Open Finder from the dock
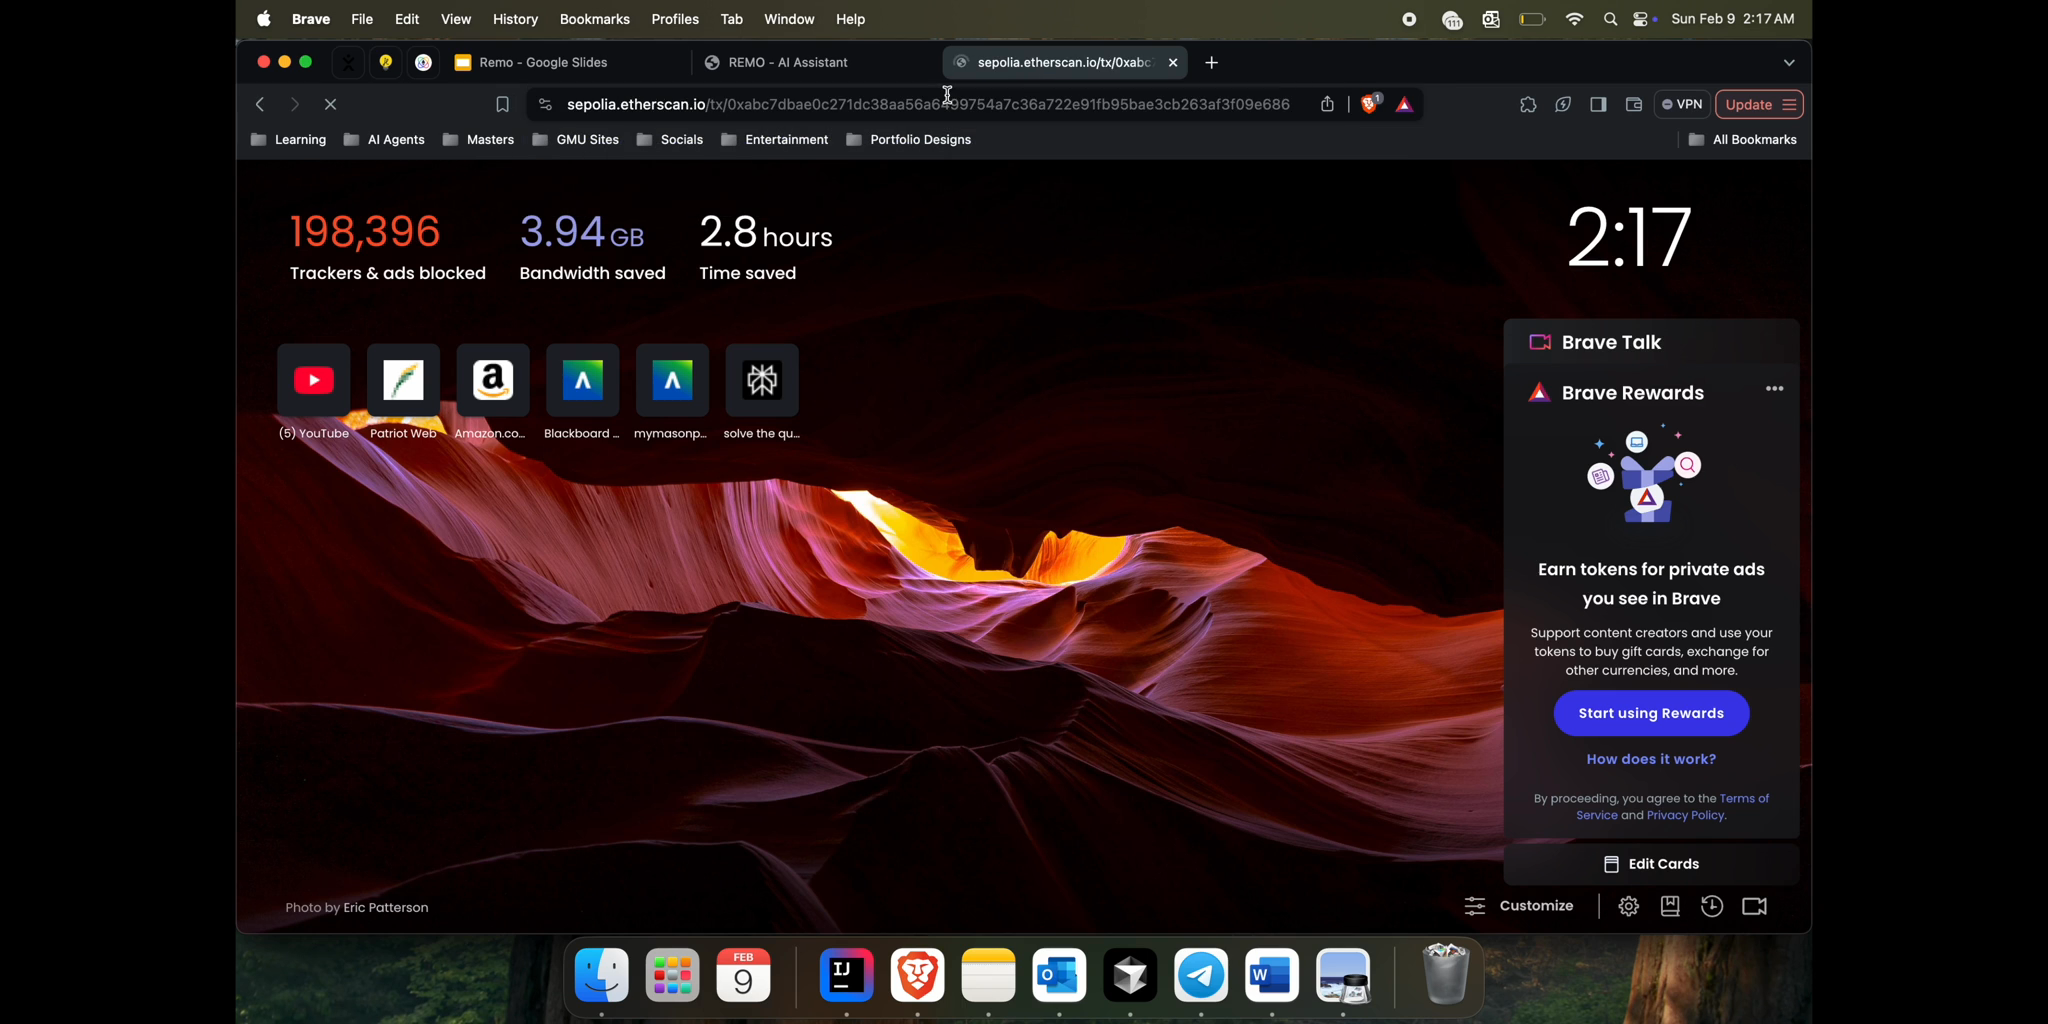 tap(602, 975)
